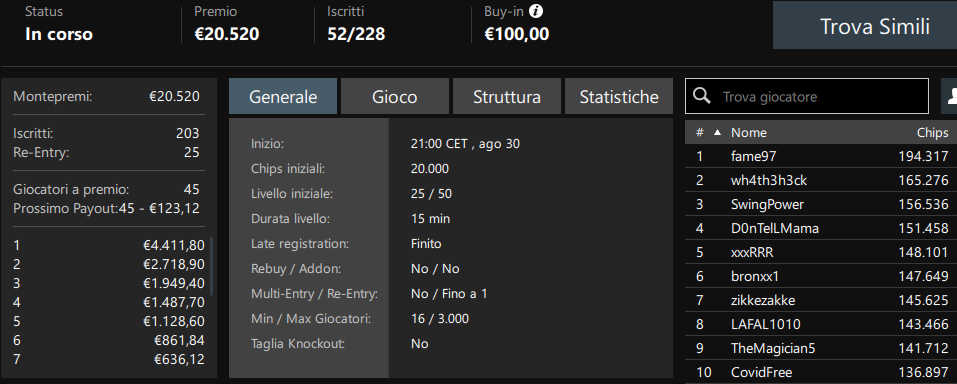Screen dimensions: 957x384
Task: Select player TheMagician5 row
Action: [821, 348]
